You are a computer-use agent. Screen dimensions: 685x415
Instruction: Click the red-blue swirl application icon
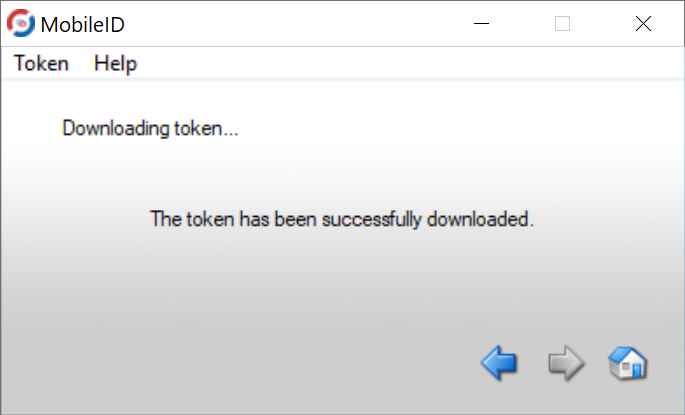pyautogui.click(x=21, y=23)
